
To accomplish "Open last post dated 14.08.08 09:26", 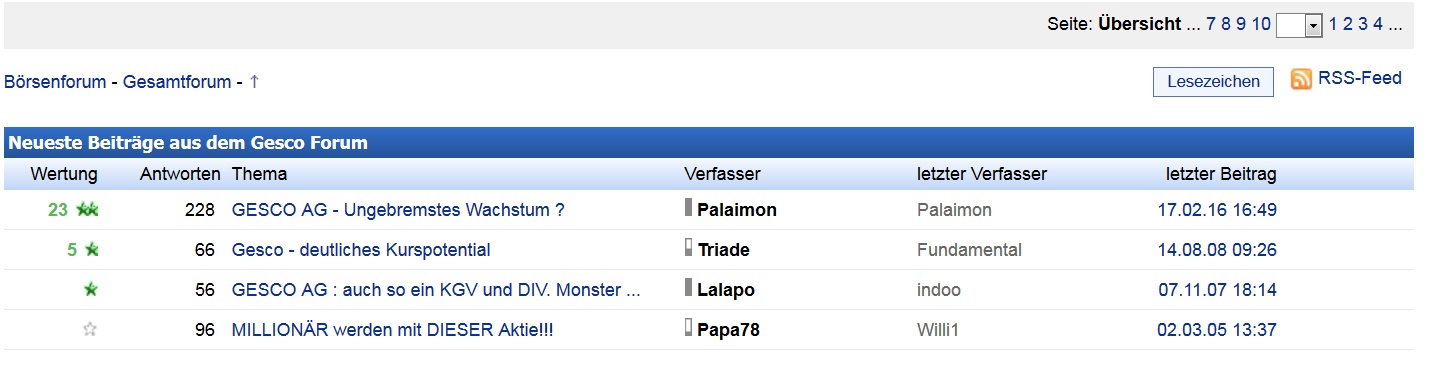I will coord(1217,250).
